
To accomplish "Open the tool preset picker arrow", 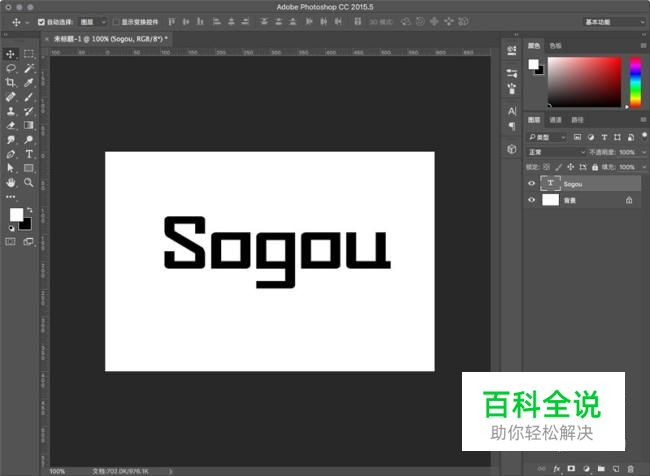I will point(27,22).
